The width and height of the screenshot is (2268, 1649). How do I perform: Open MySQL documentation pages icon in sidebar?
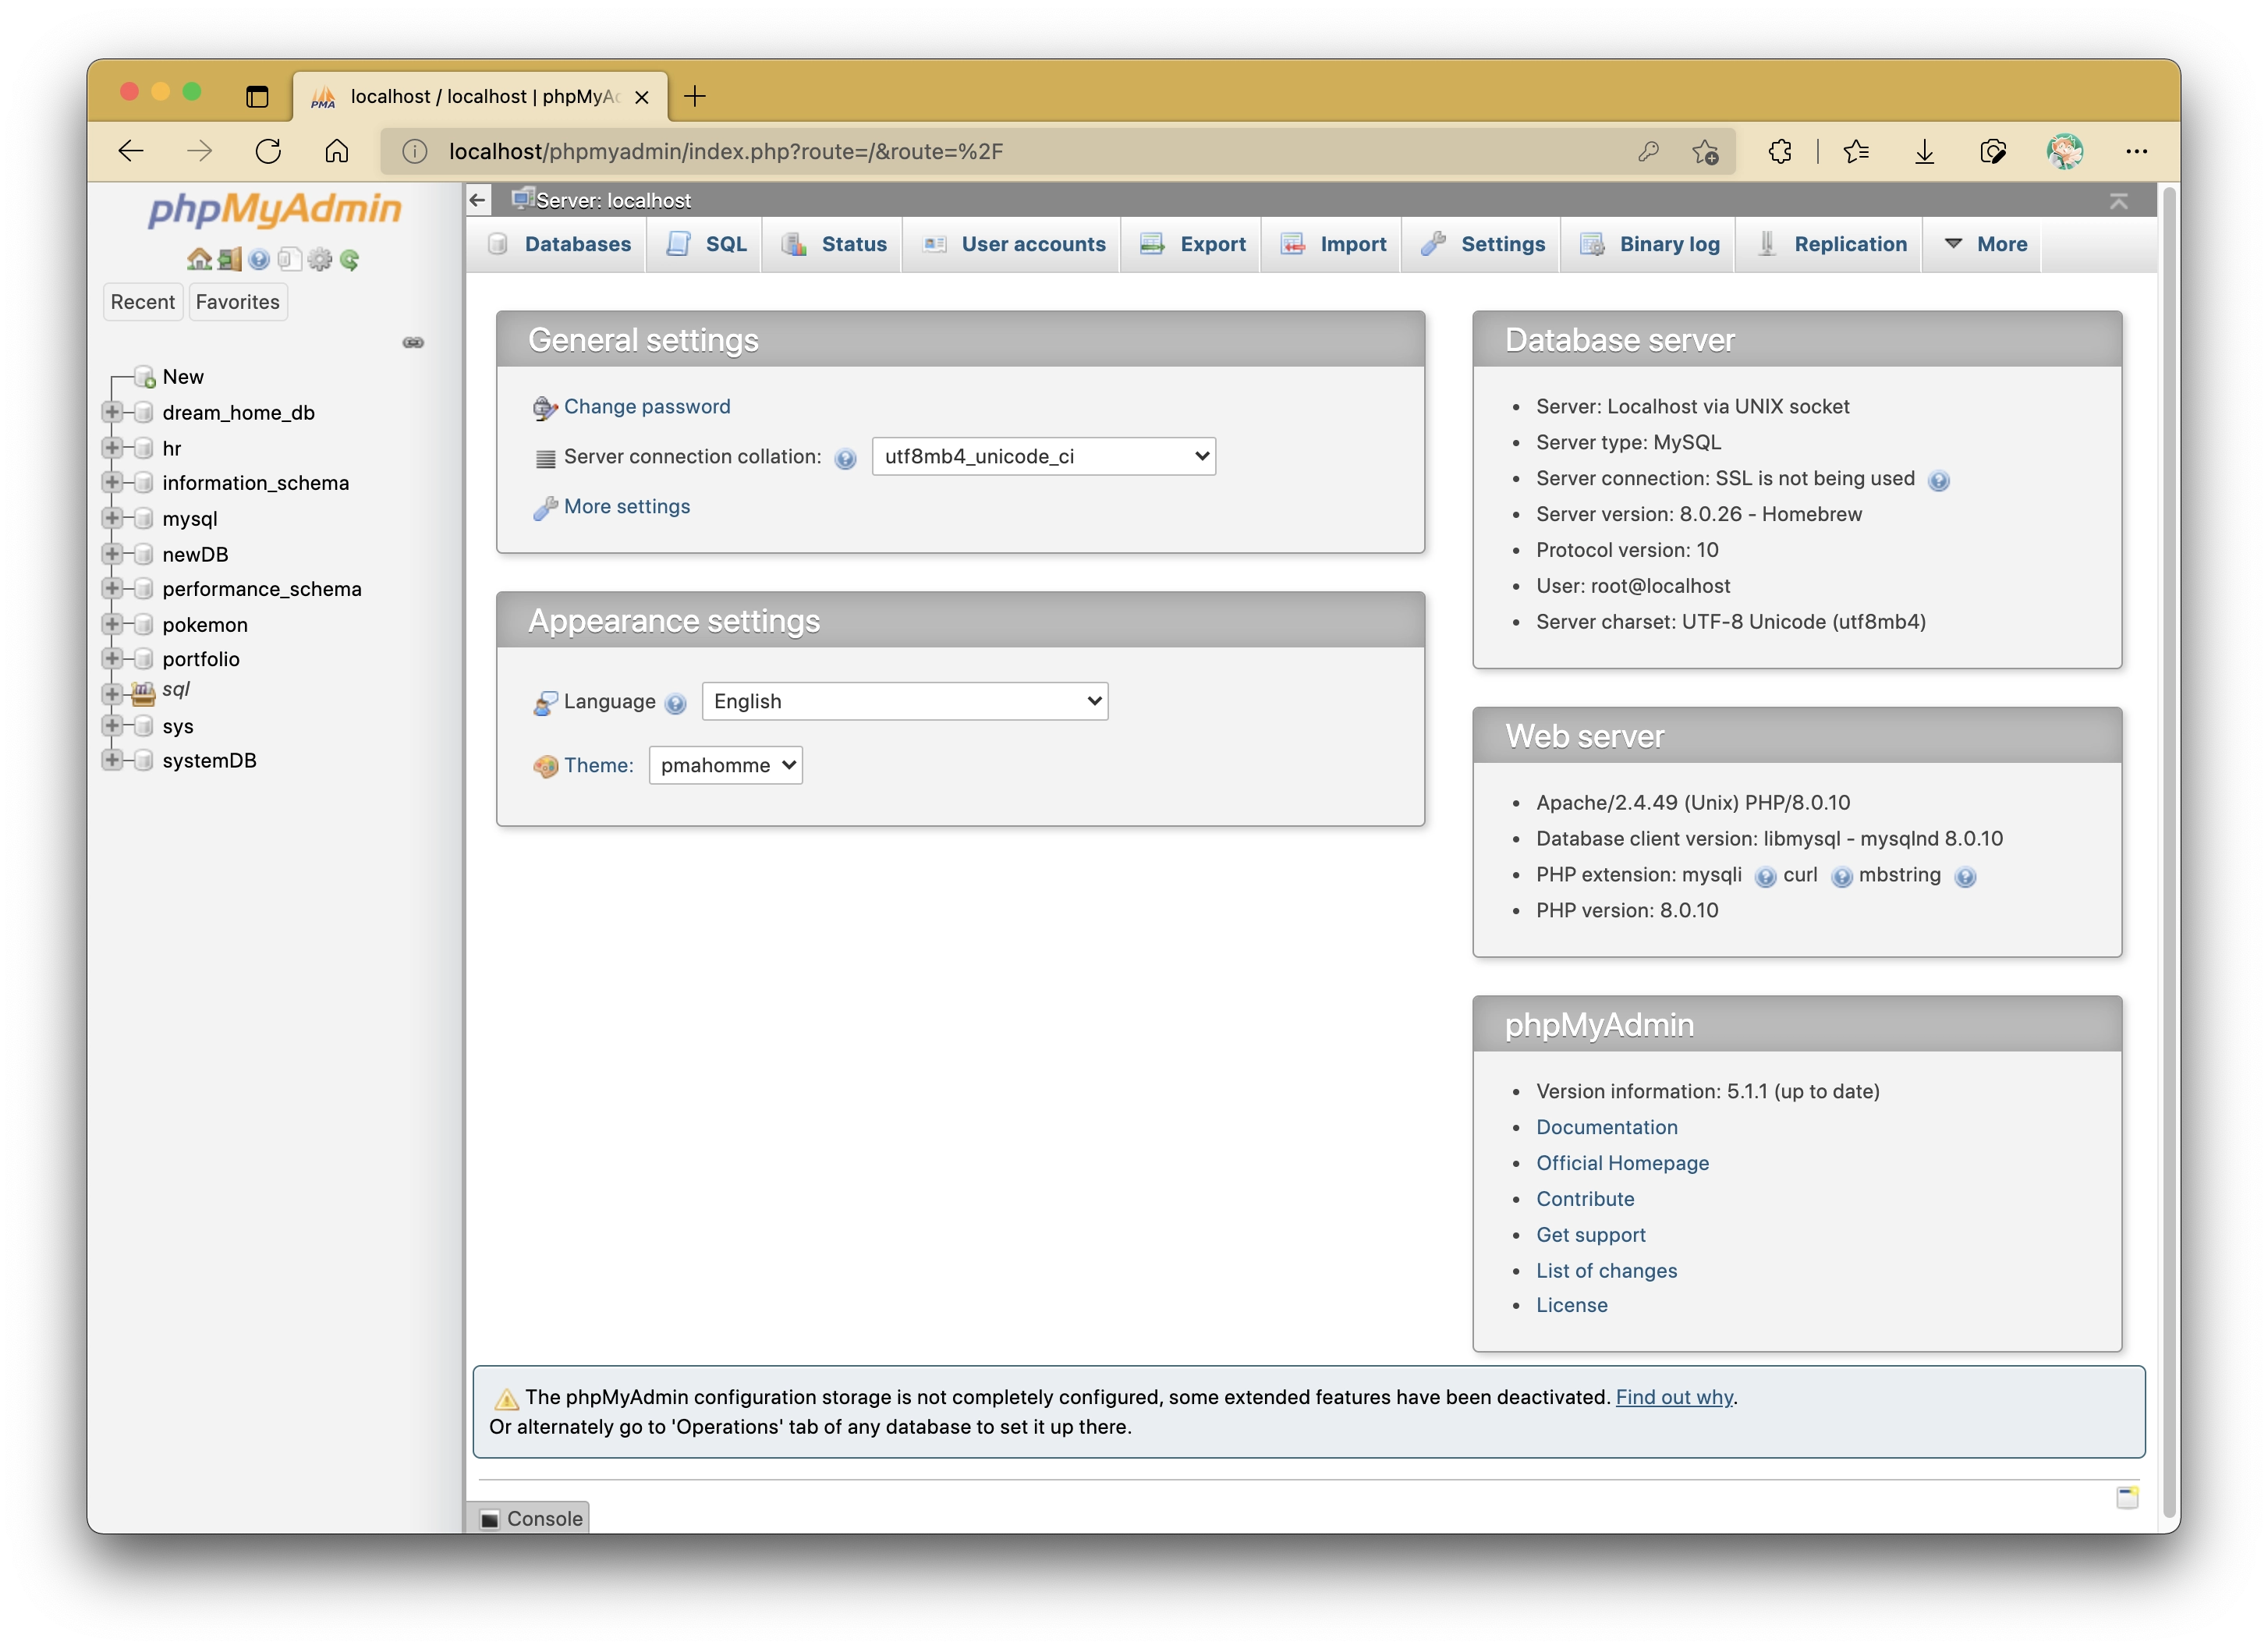pos(289,260)
